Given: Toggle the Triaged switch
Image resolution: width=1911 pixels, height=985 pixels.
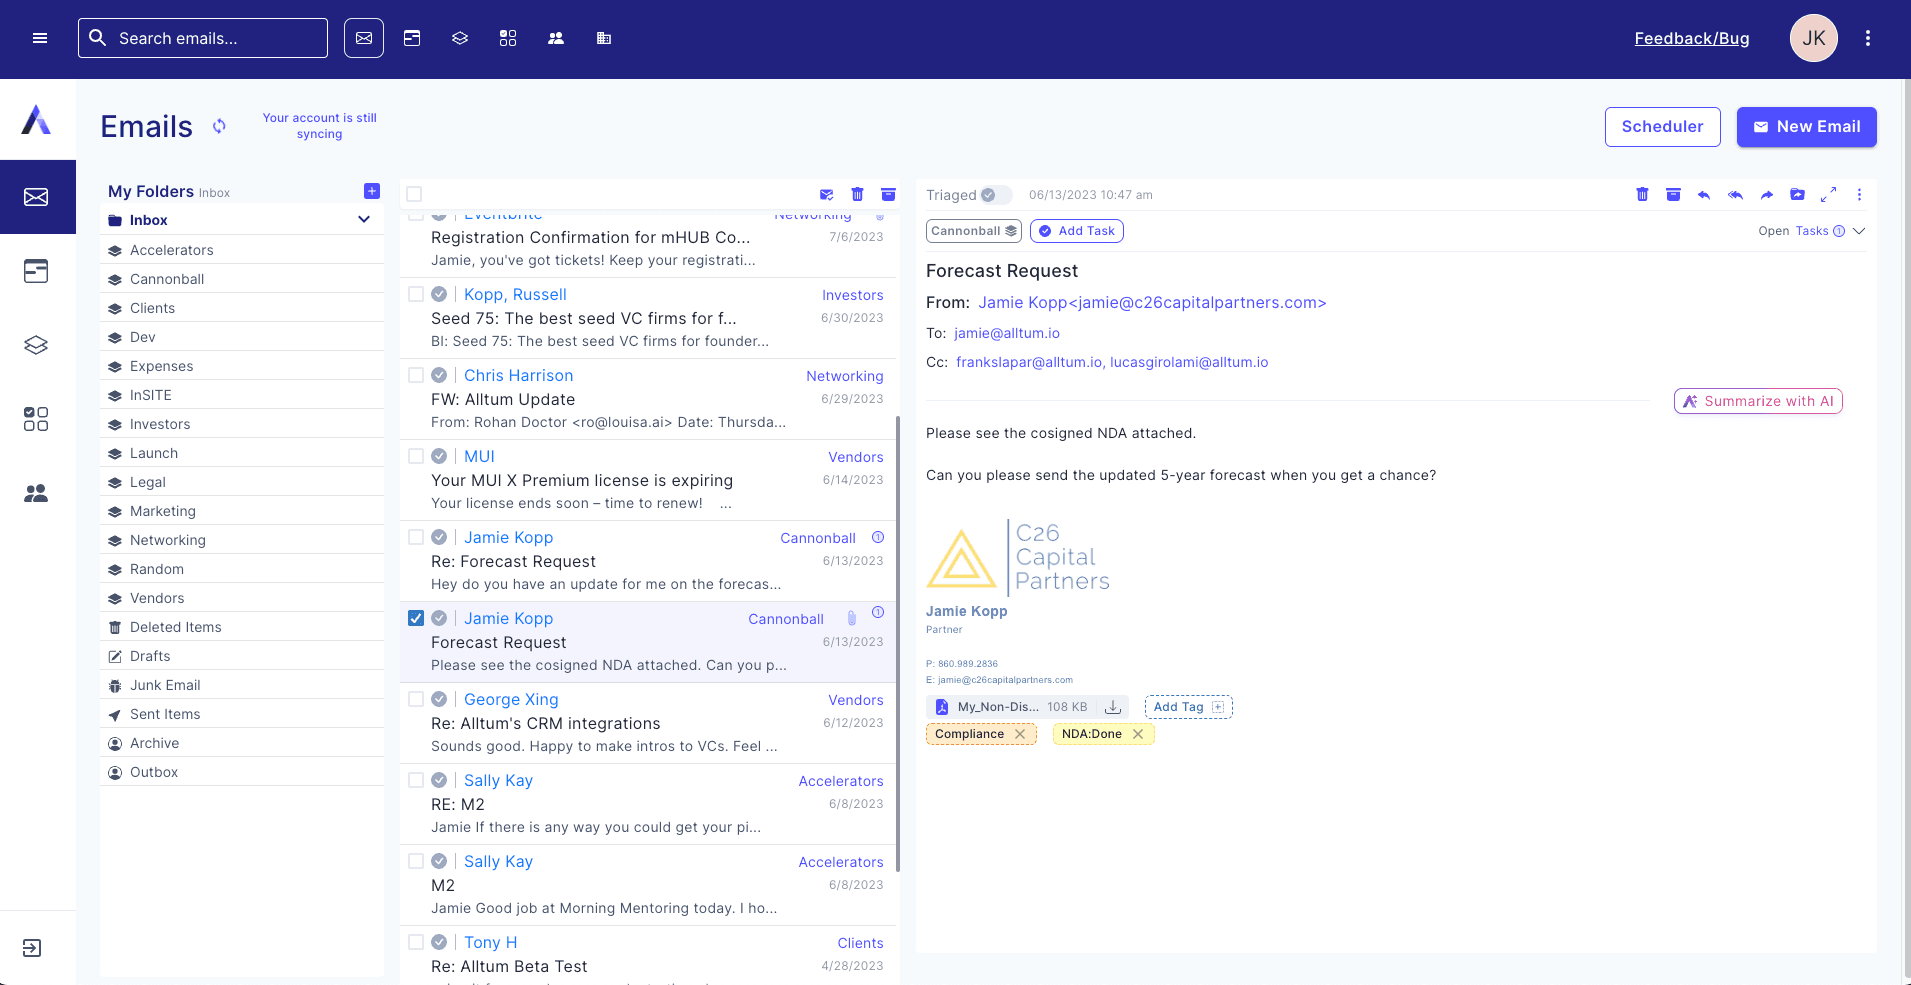Looking at the screenshot, I should pyautogui.click(x=995, y=195).
